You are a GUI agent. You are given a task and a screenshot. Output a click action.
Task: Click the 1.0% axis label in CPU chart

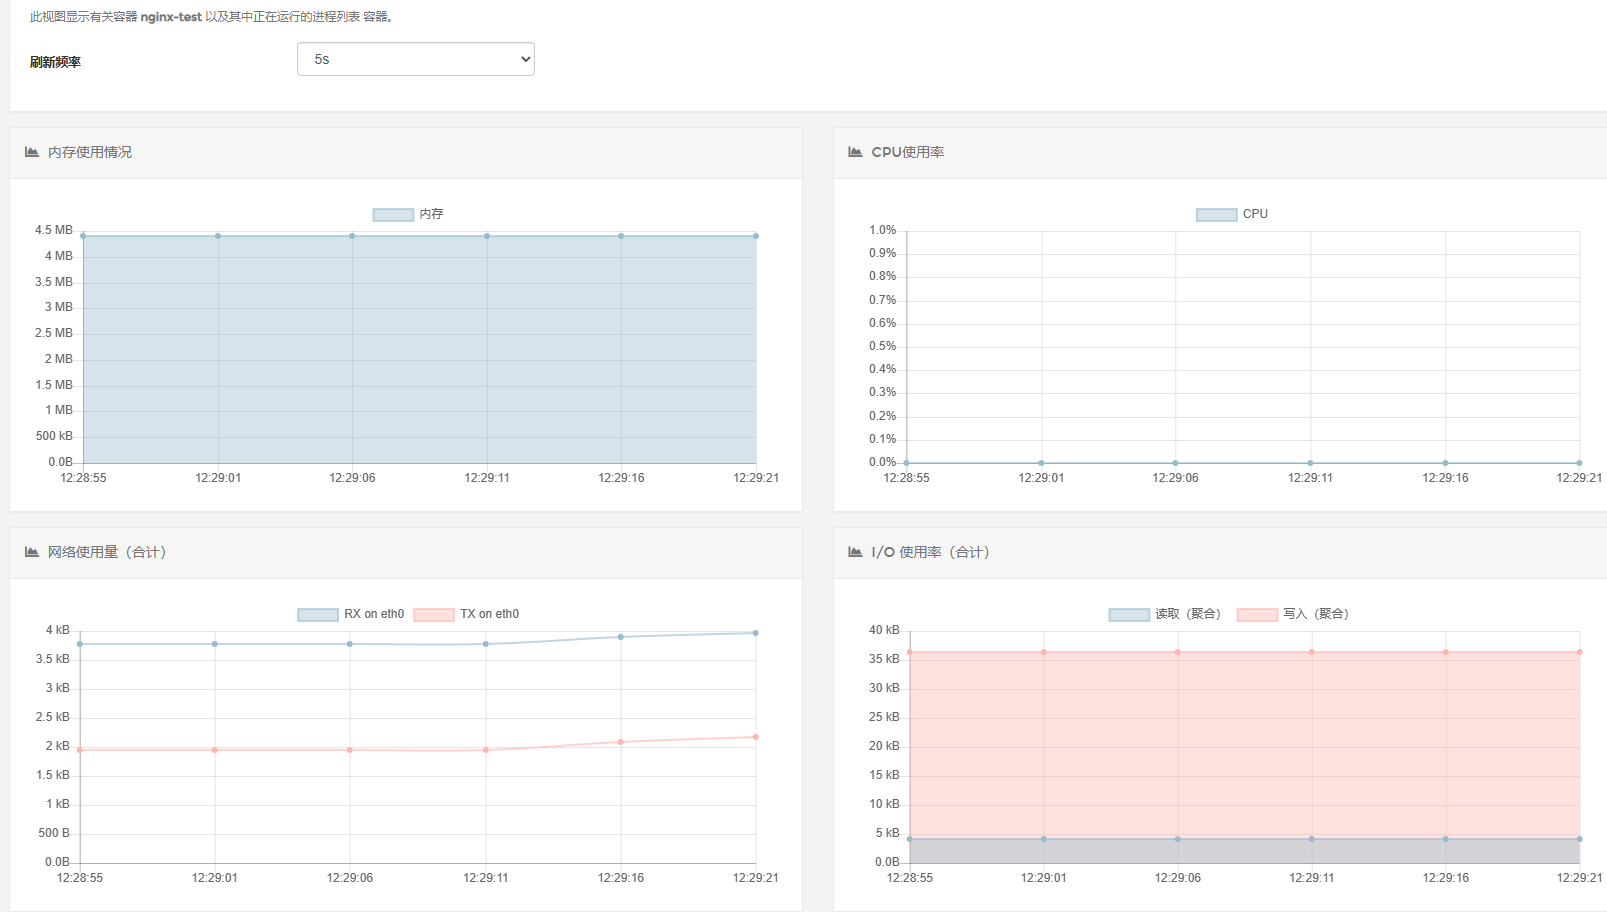click(x=883, y=230)
